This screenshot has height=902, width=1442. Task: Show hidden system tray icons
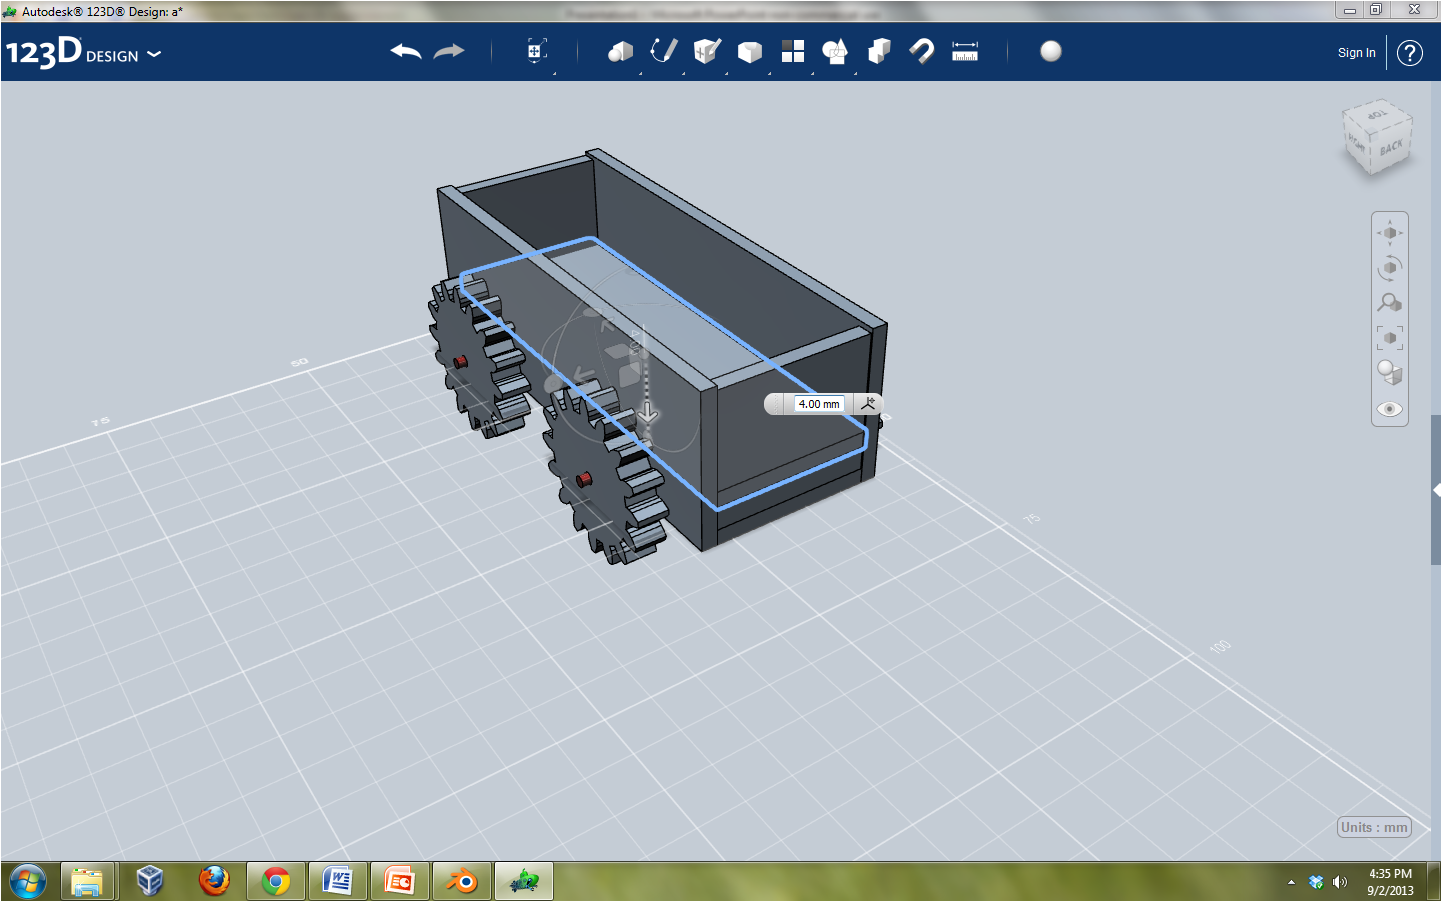coord(1291,882)
